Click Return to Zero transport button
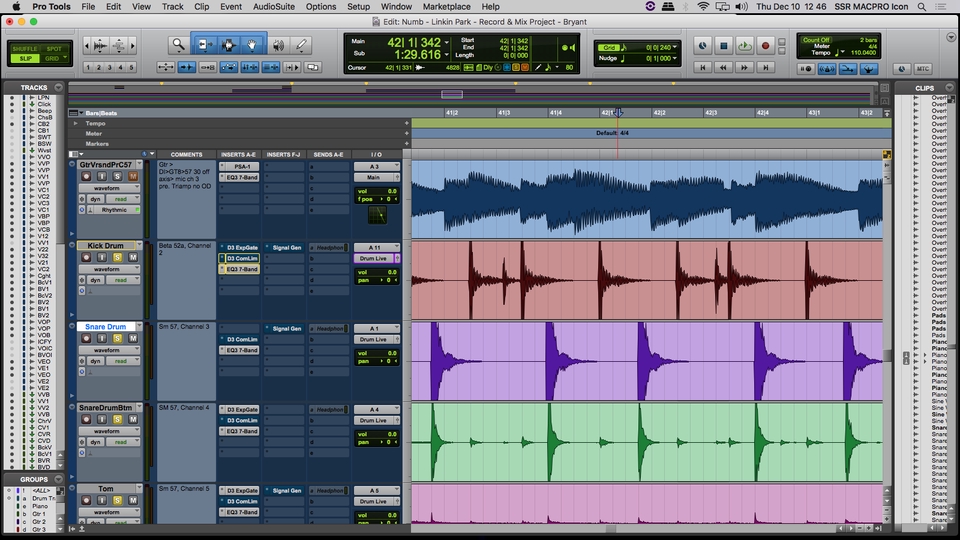960x540 pixels. [x=703, y=67]
